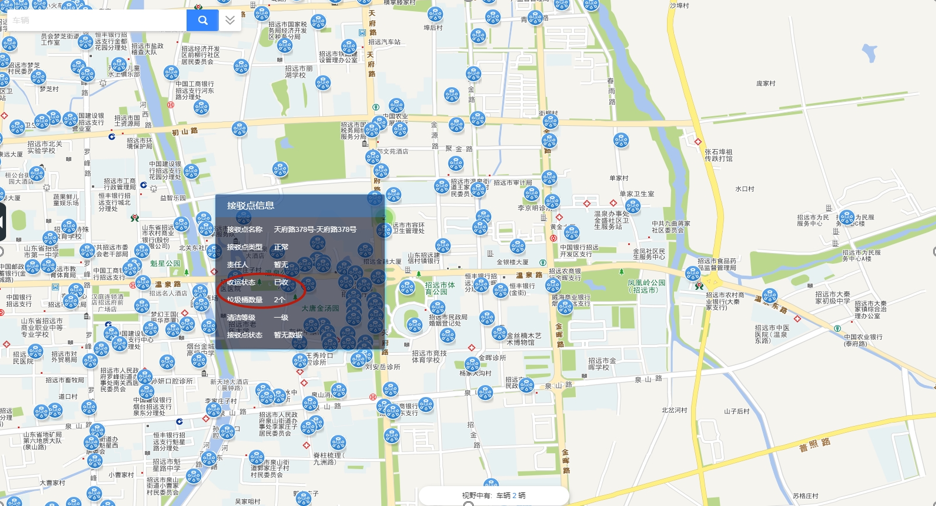
Task: Click the blue magnifier search button
Action: [x=202, y=20]
